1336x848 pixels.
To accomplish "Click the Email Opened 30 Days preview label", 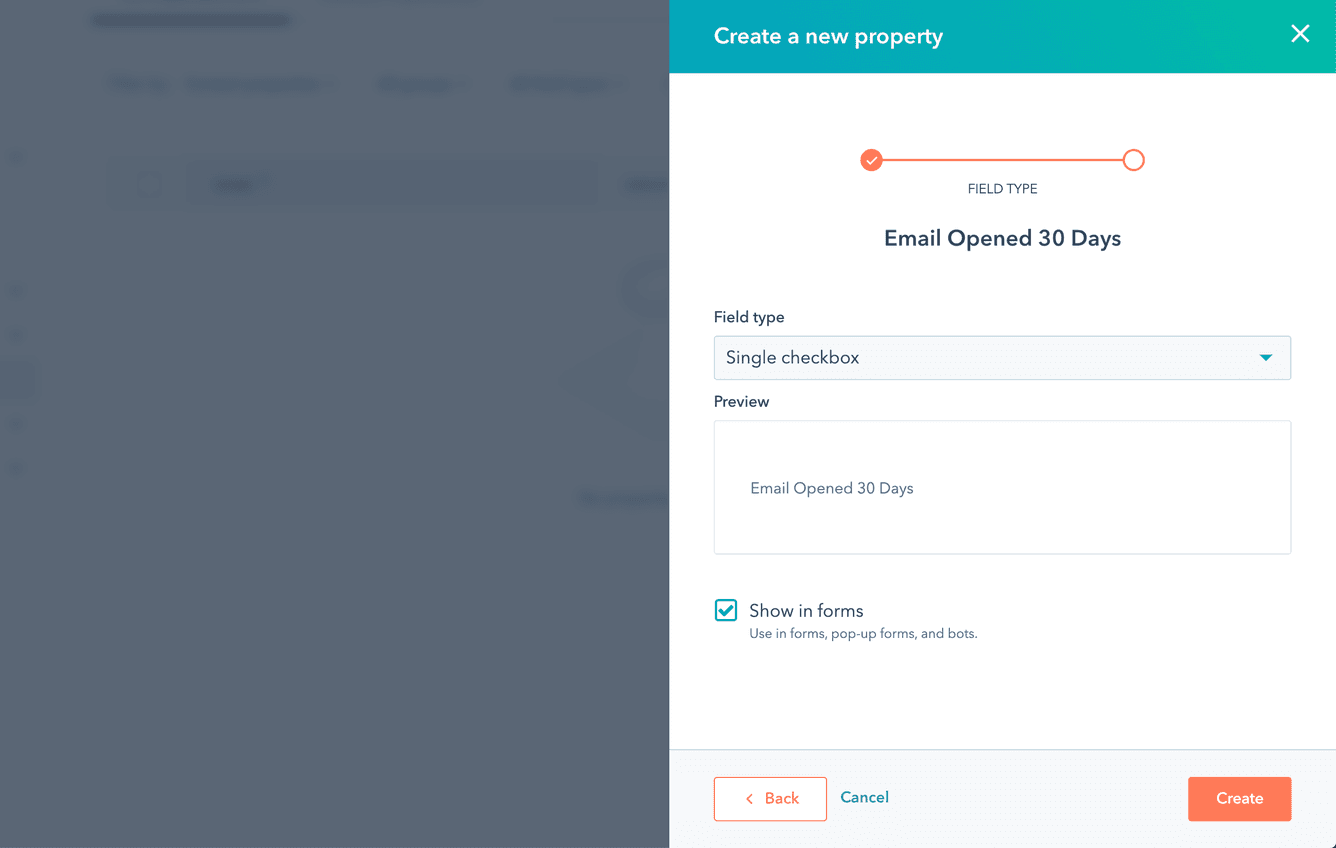I will coord(832,488).
